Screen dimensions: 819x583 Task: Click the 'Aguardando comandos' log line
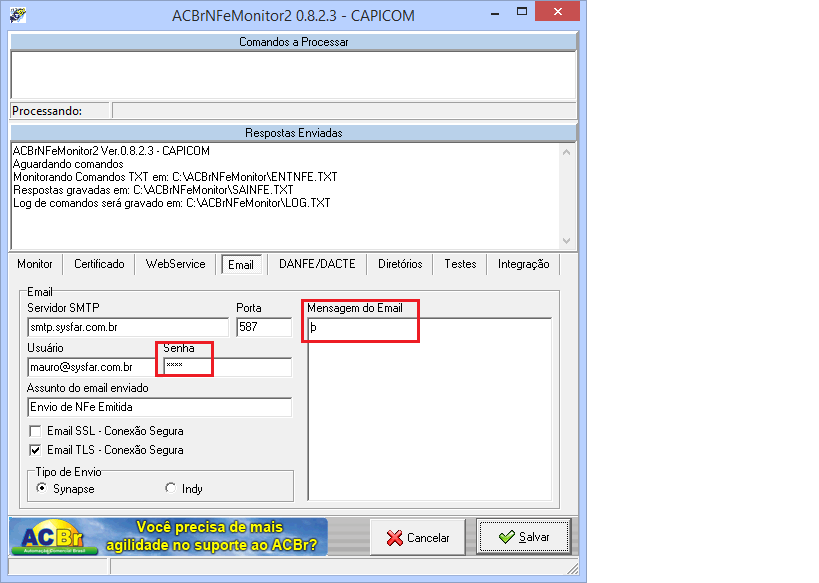[68, 164]
